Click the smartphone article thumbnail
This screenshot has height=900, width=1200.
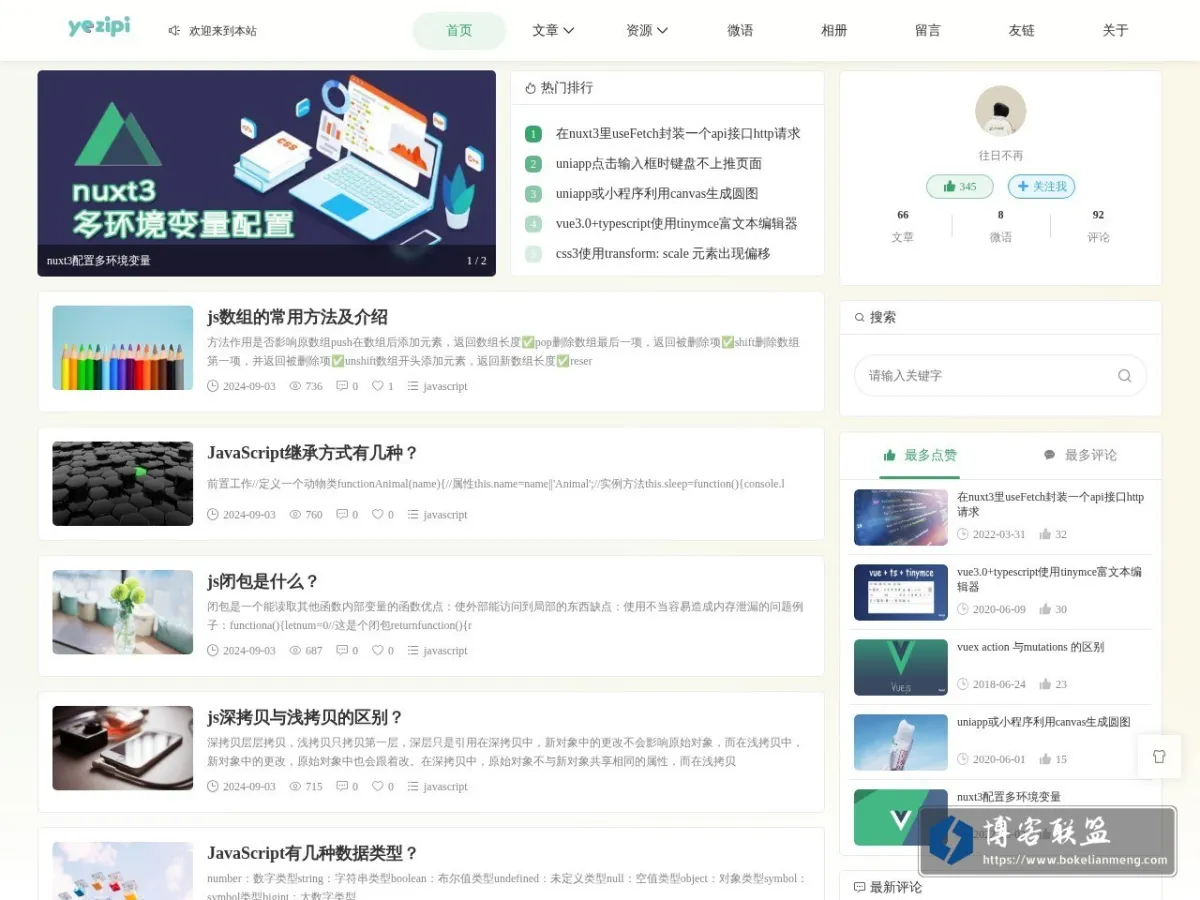(123, 748)
